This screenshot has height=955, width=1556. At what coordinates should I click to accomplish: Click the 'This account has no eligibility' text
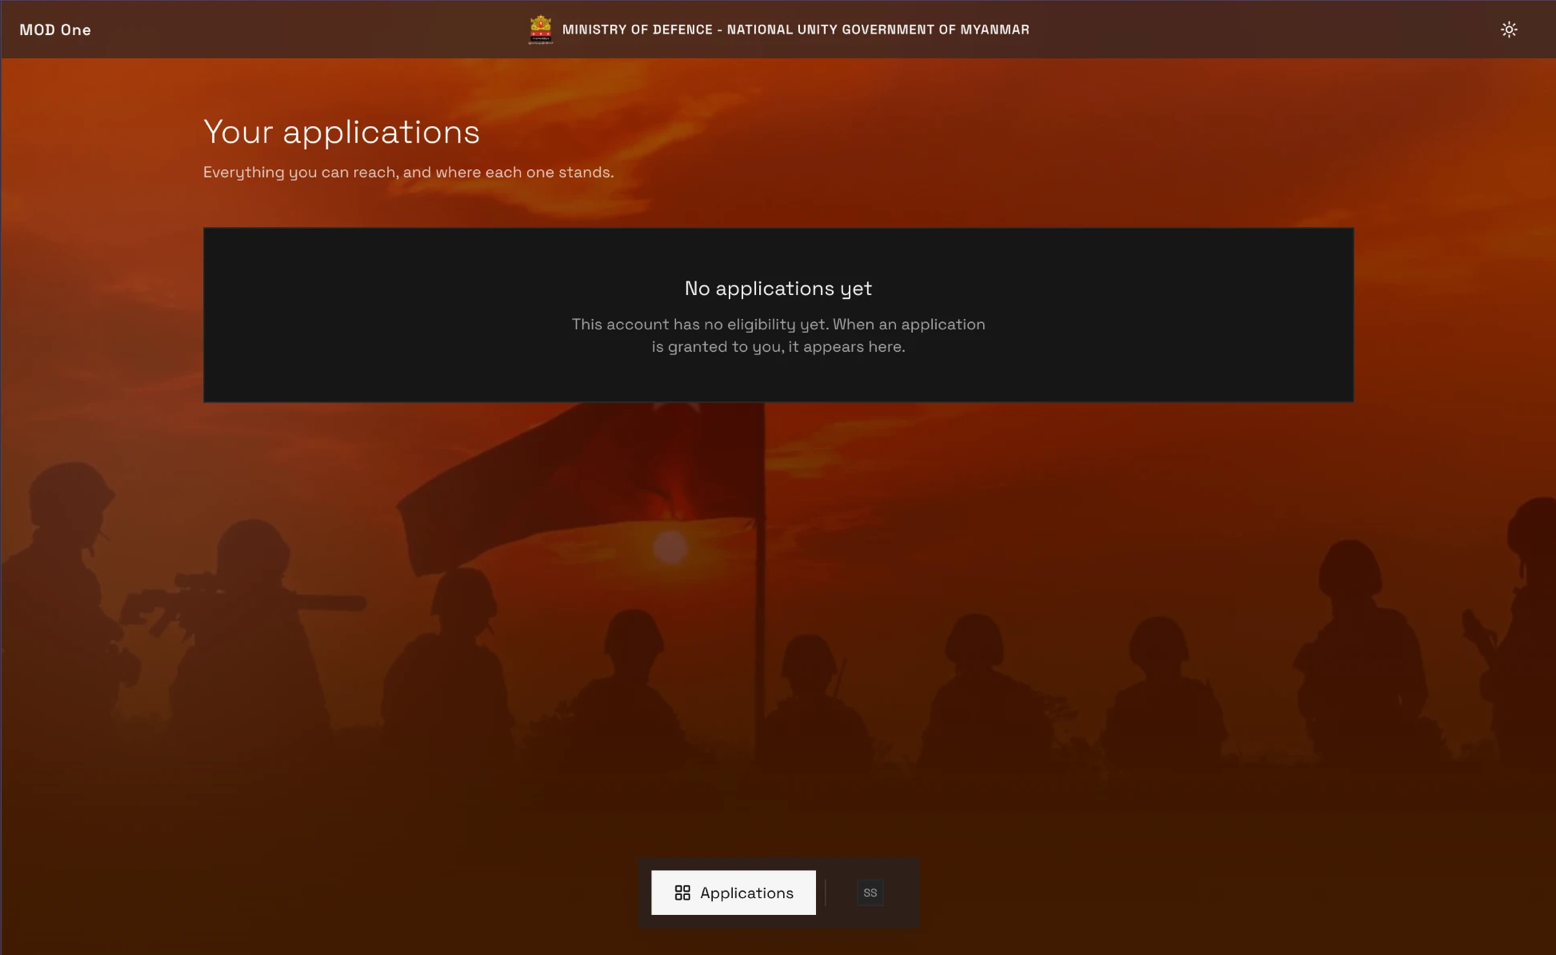(x=778, y=336)
